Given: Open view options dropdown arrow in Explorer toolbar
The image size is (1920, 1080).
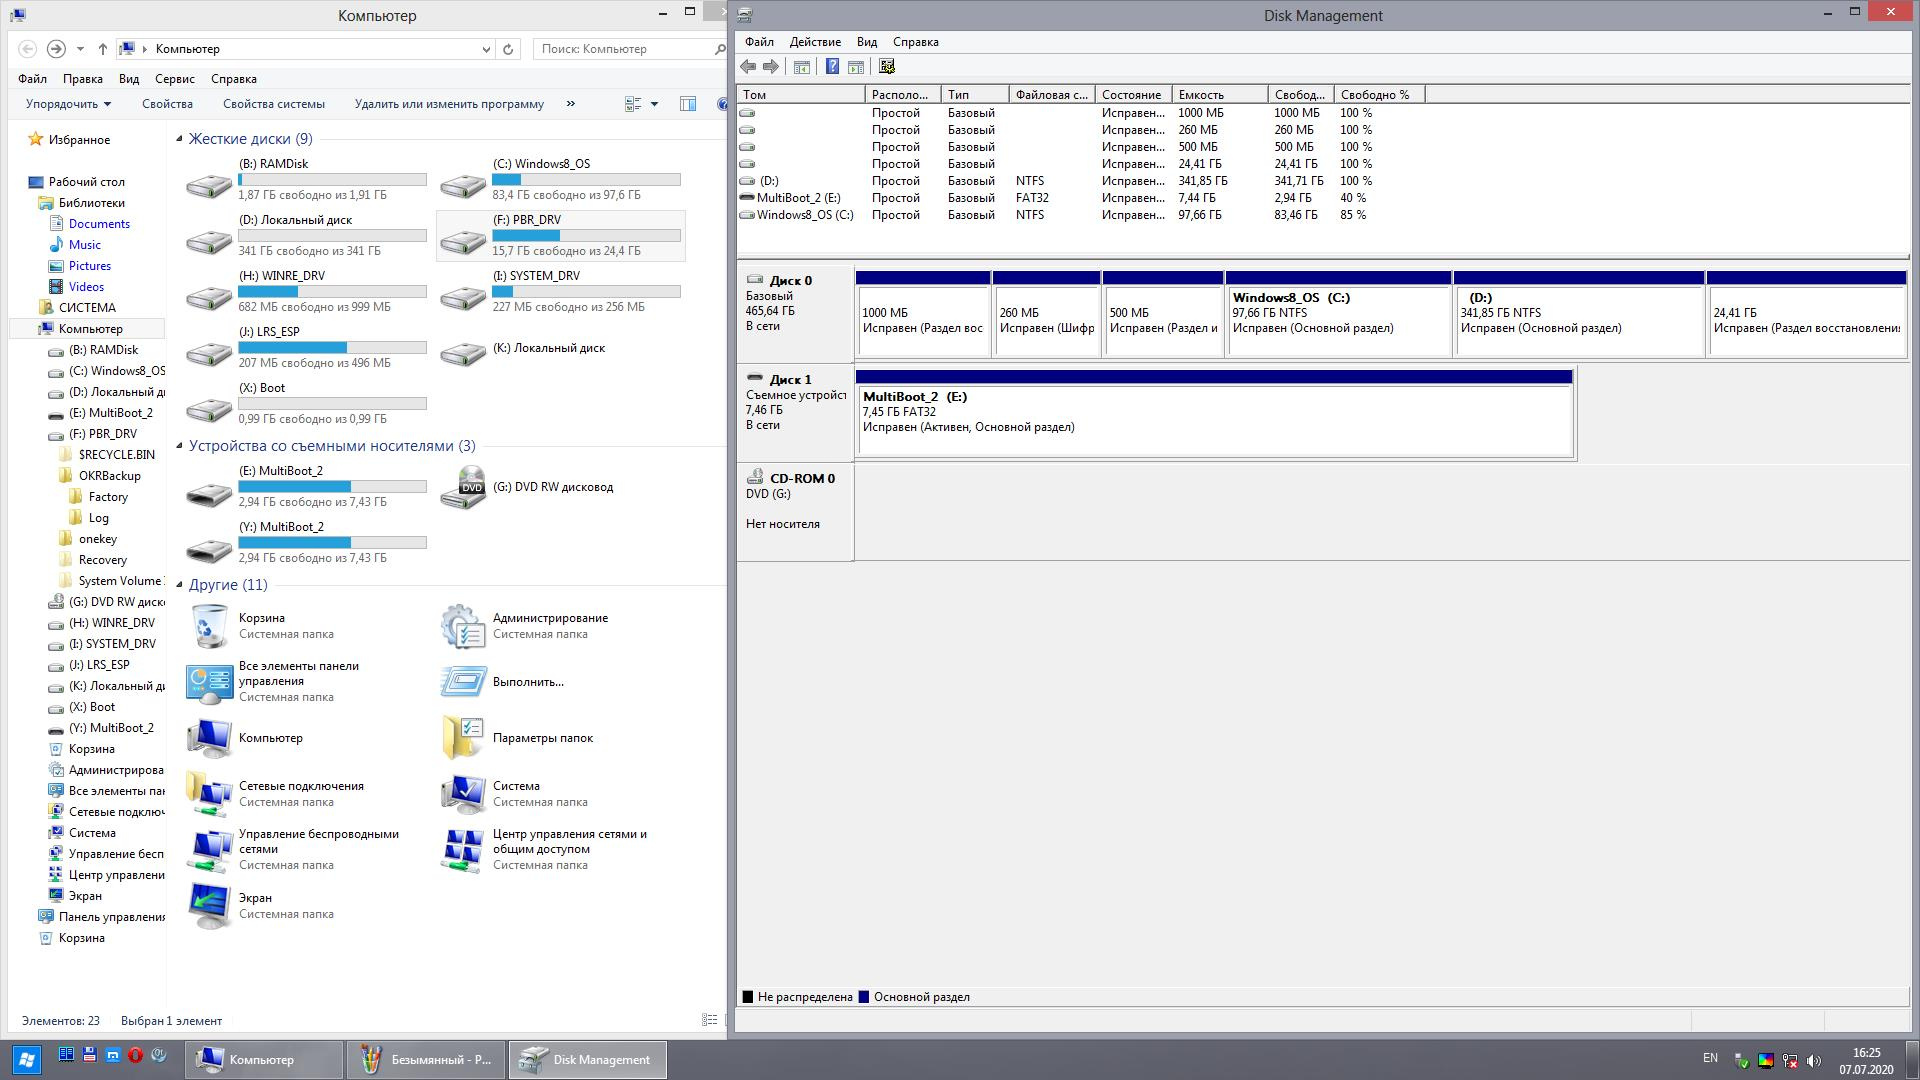Looking at the screenshot, I should tap(655, 104).
